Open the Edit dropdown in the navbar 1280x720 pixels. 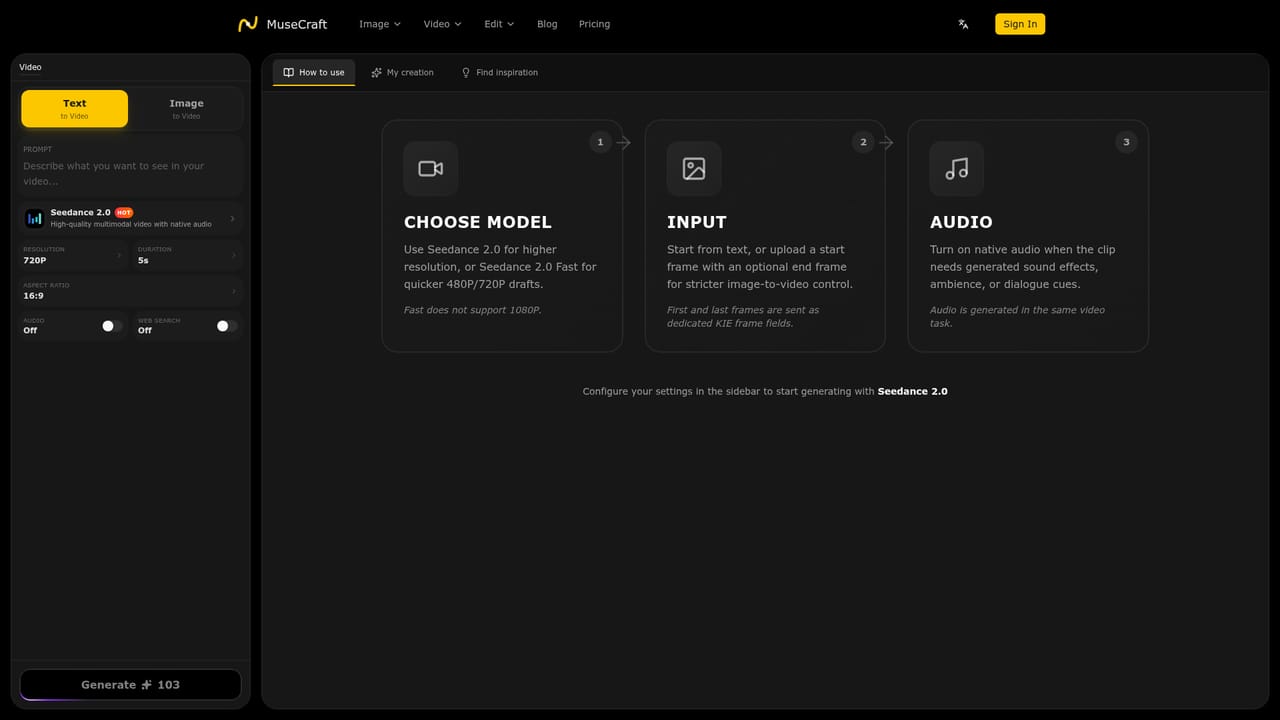point(499,24)
